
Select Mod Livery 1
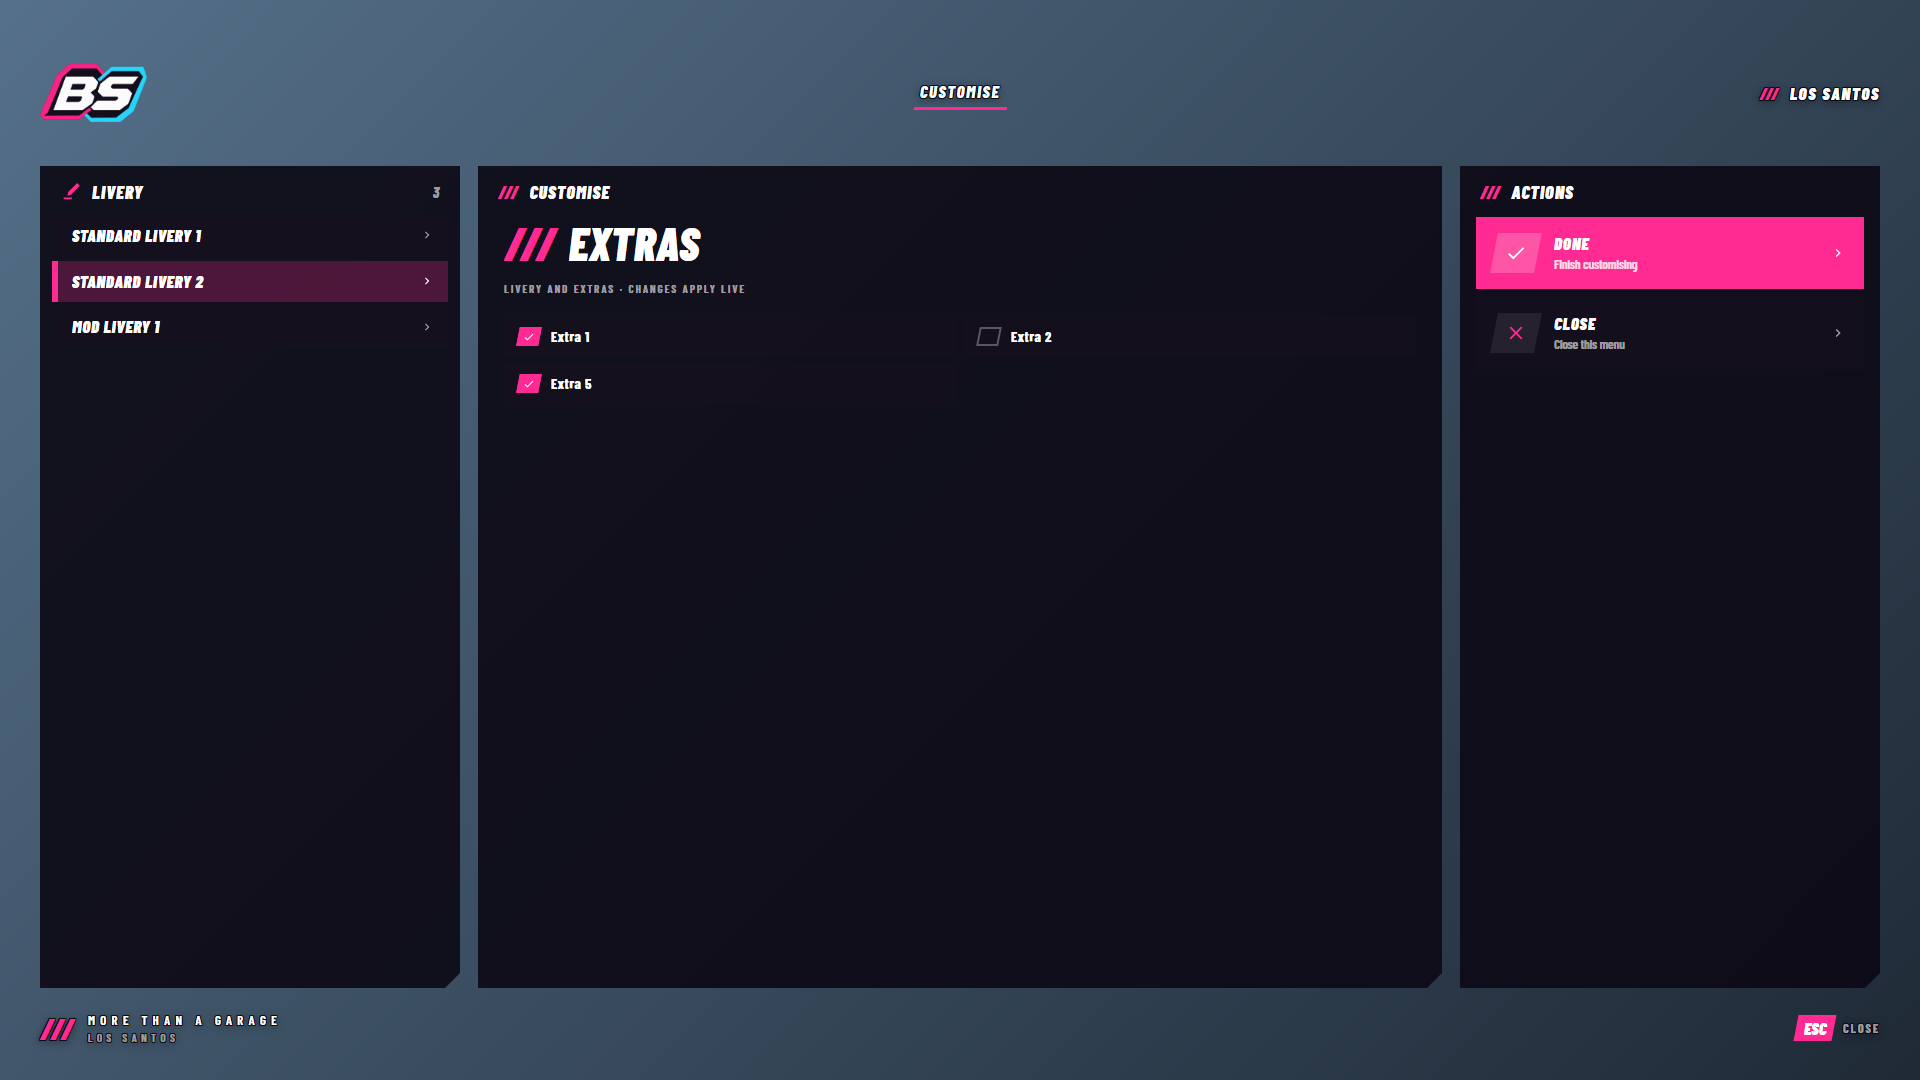tap(250, 327)
